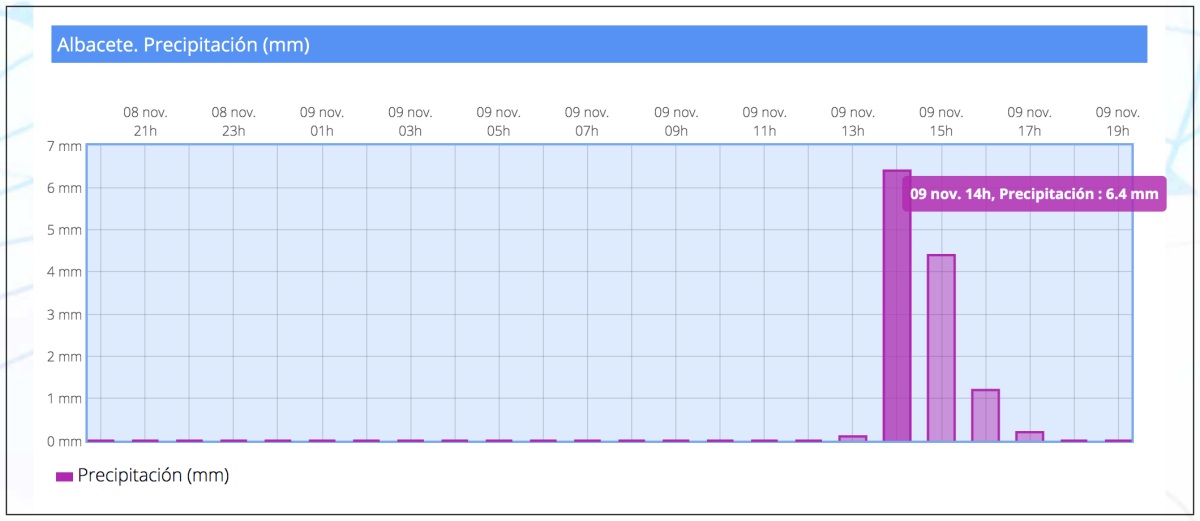The height and width of the screenshot is (521, 1200).
Task: Click the zero bar at 09 nov. 07h
Action: coord(587,440)
